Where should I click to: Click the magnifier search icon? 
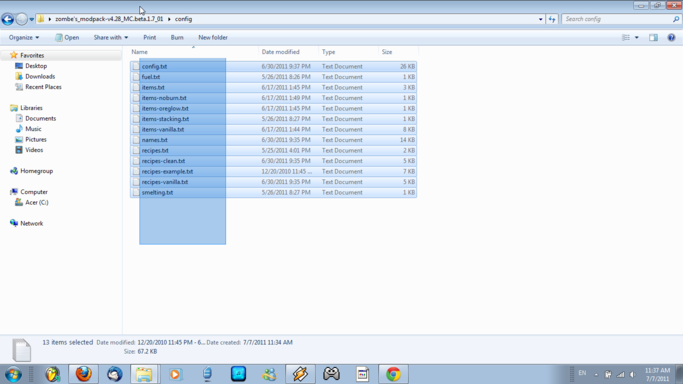point(676,19)
